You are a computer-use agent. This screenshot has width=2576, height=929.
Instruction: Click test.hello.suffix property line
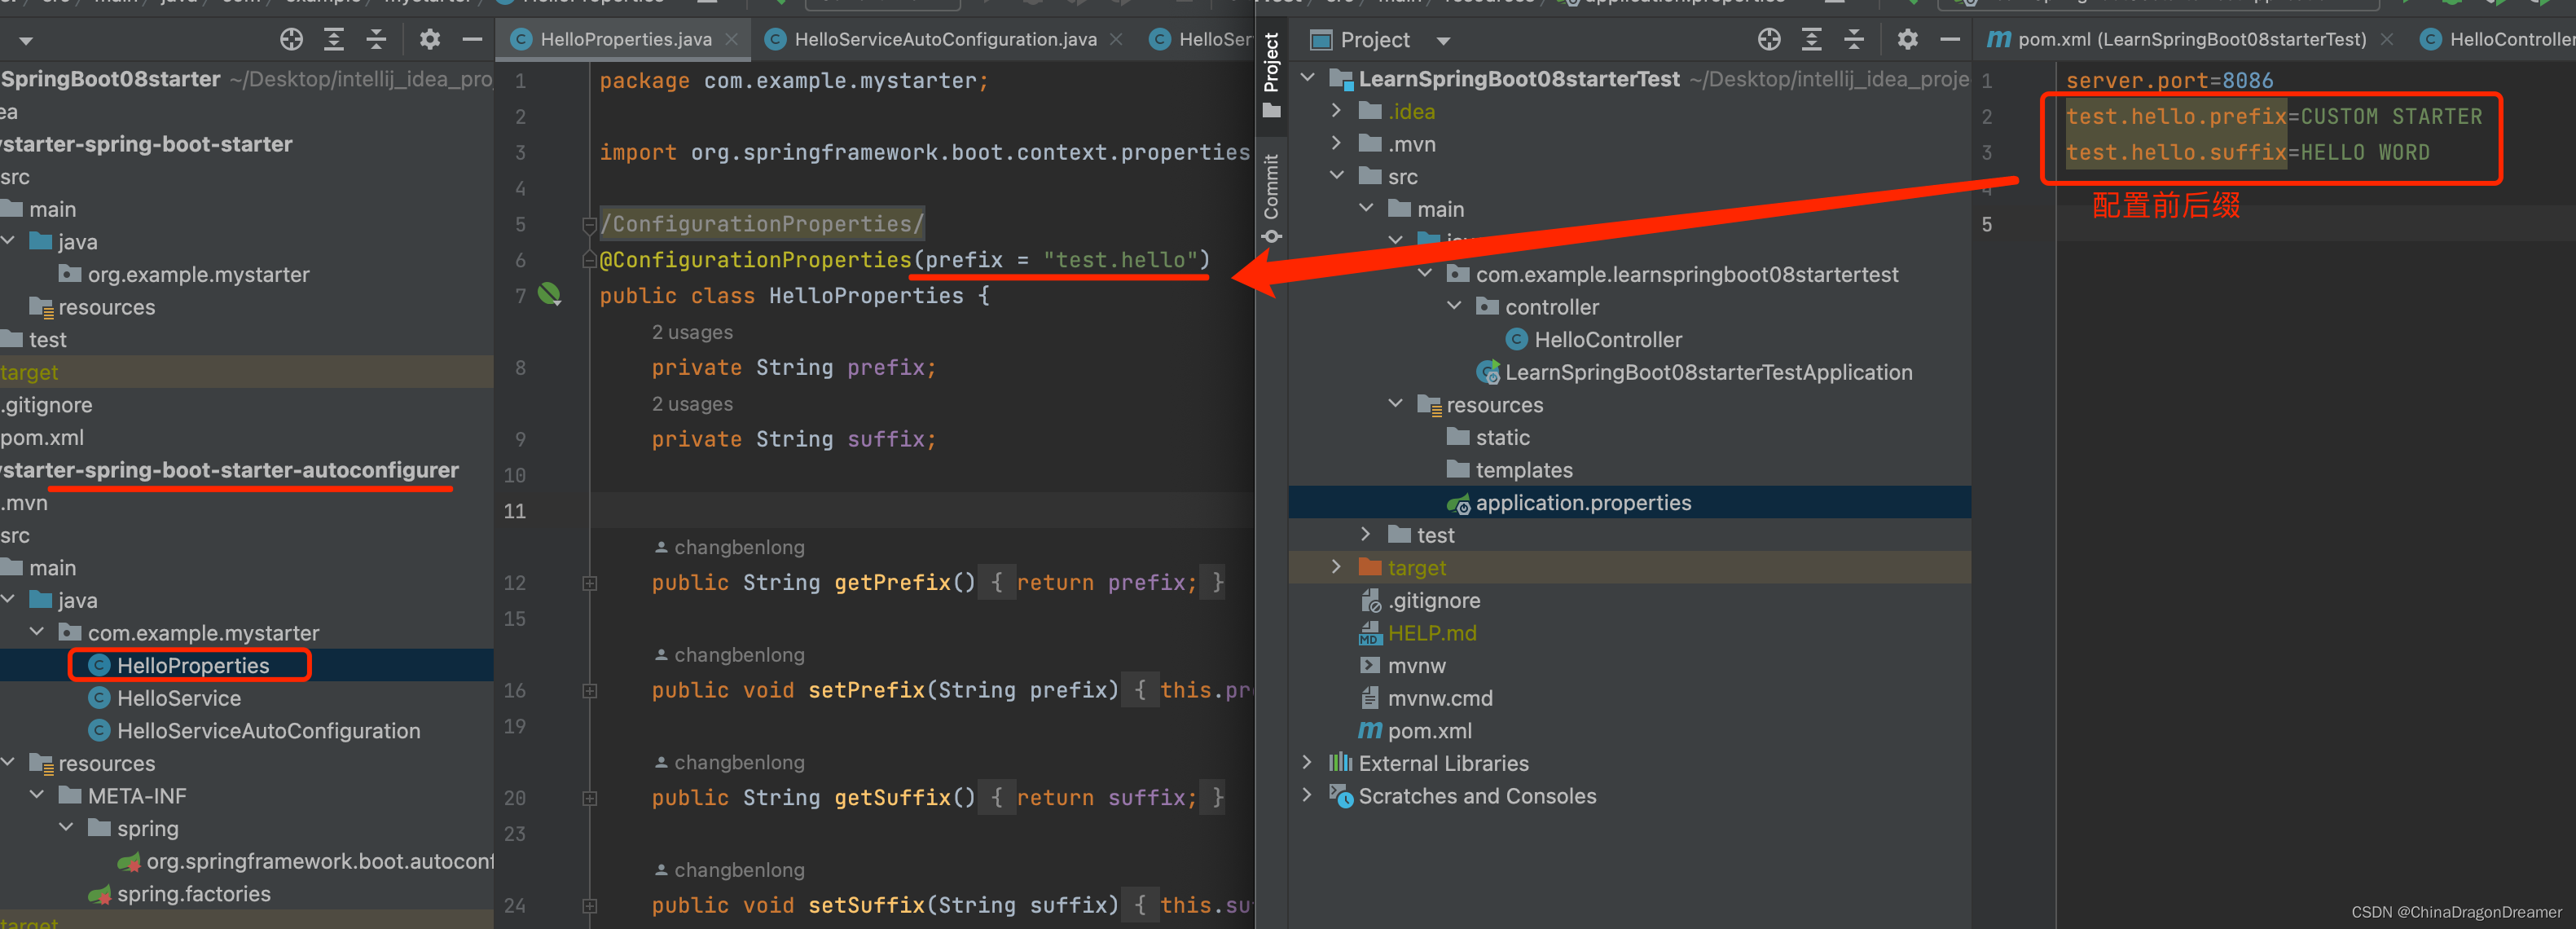click(x=2247, y=152)
